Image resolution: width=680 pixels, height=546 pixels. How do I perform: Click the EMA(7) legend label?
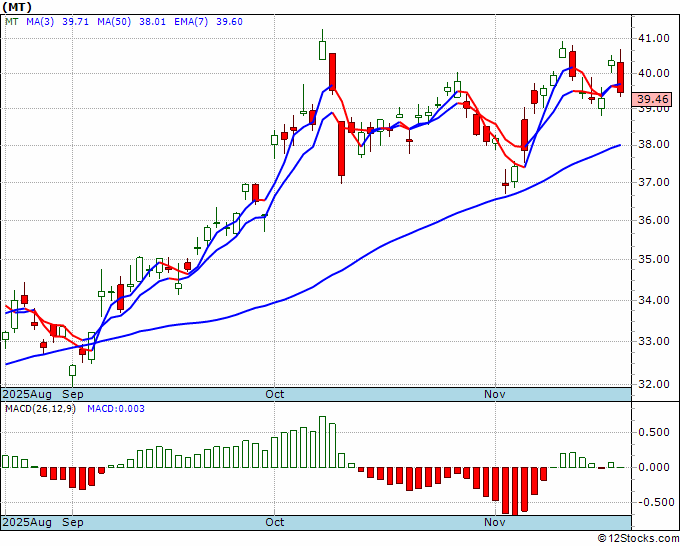pos(191,22)
